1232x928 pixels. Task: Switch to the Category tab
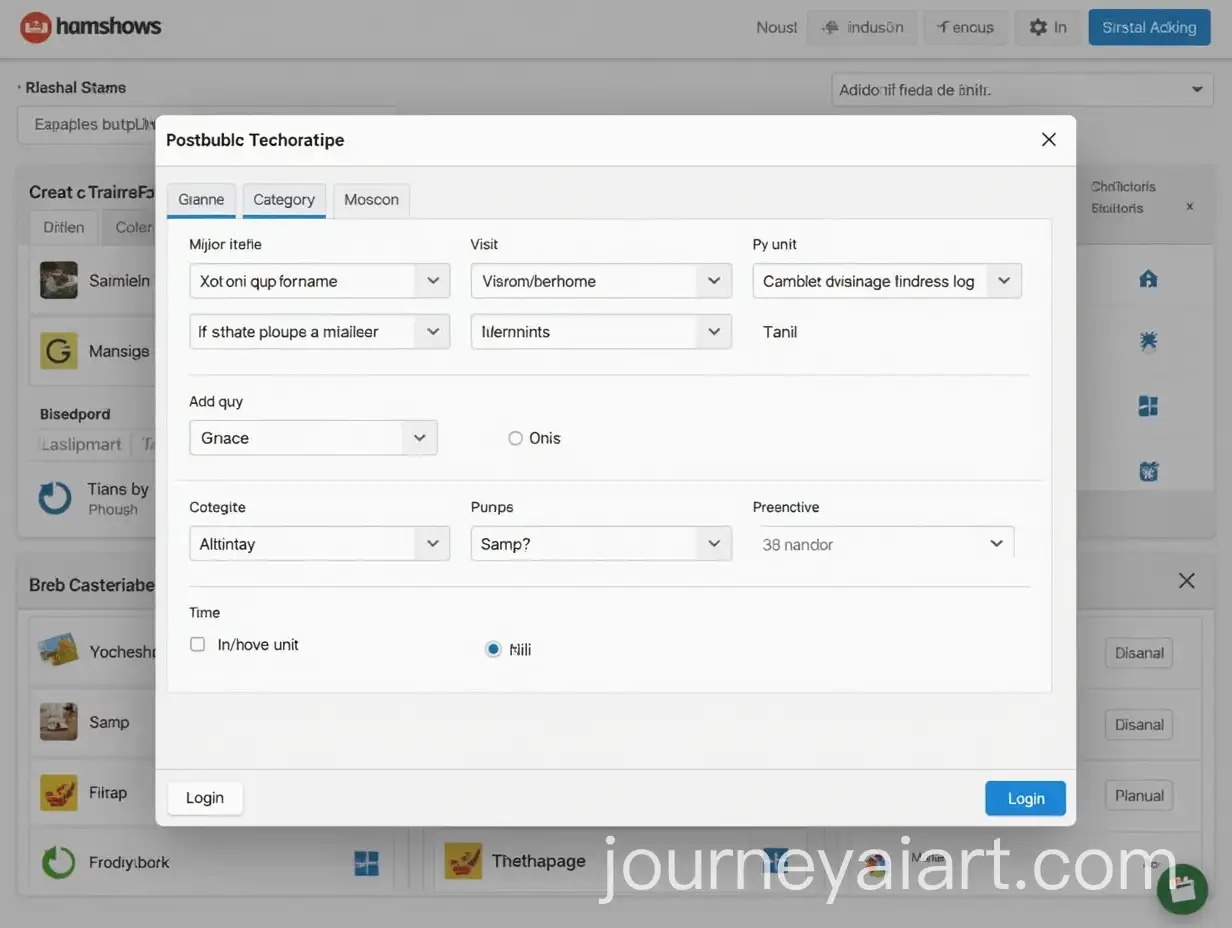[x=283, y=199]
